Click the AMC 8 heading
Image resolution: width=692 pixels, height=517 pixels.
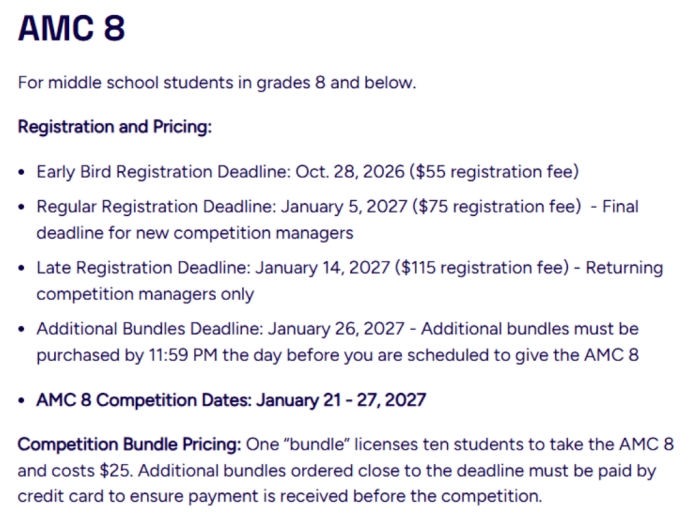[71, 28]
